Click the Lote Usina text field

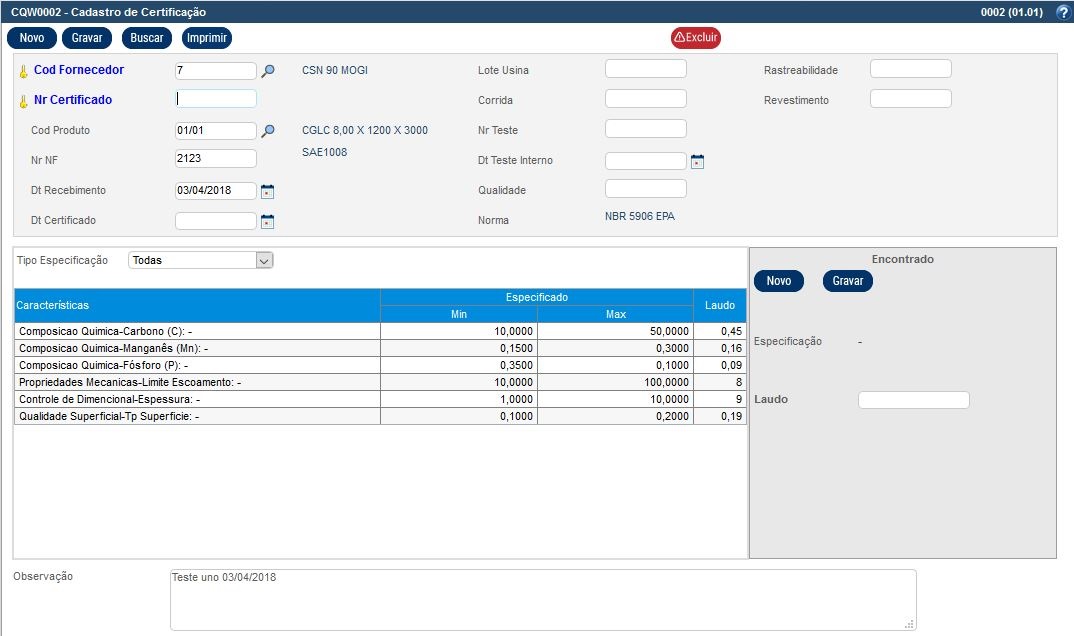click(x=646, y=69)
